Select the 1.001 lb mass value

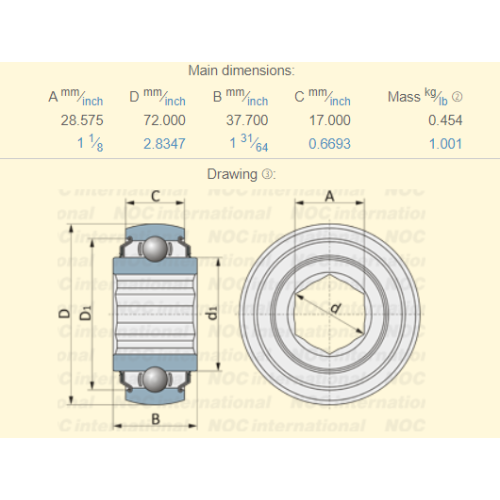point(446,144)
